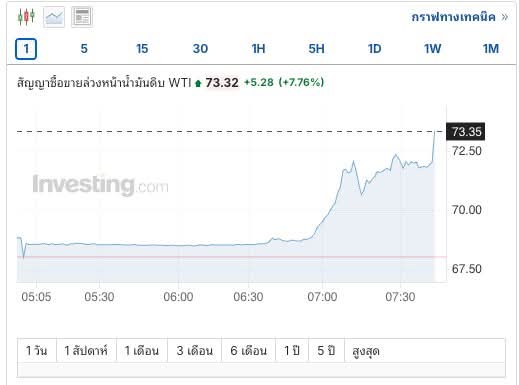
Task: Show the 1 วัน range
Action: 37,351
